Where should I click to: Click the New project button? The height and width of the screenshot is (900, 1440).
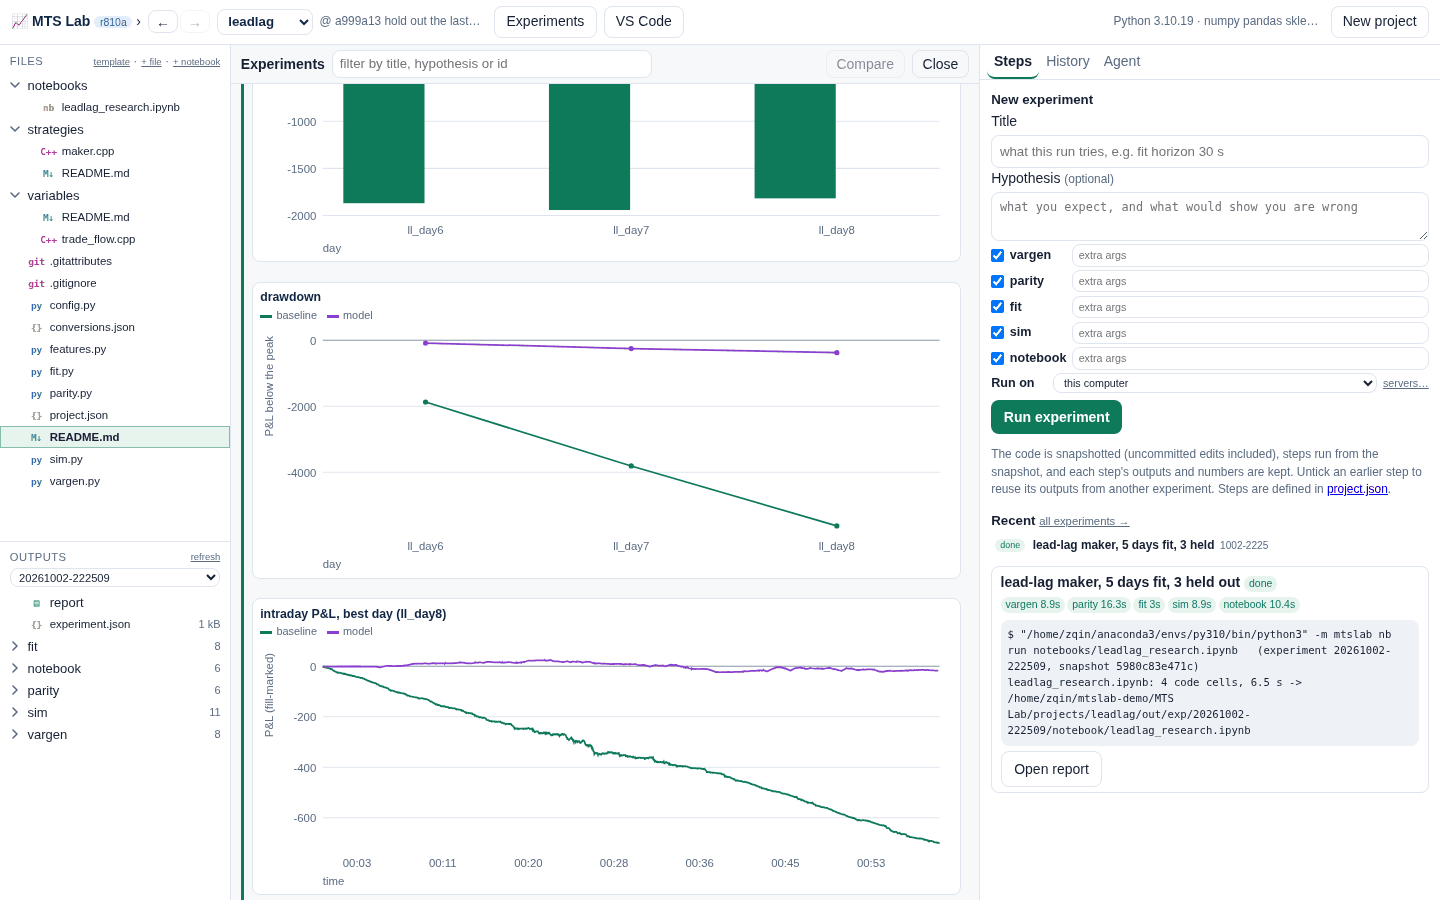tap(1380, 22)
